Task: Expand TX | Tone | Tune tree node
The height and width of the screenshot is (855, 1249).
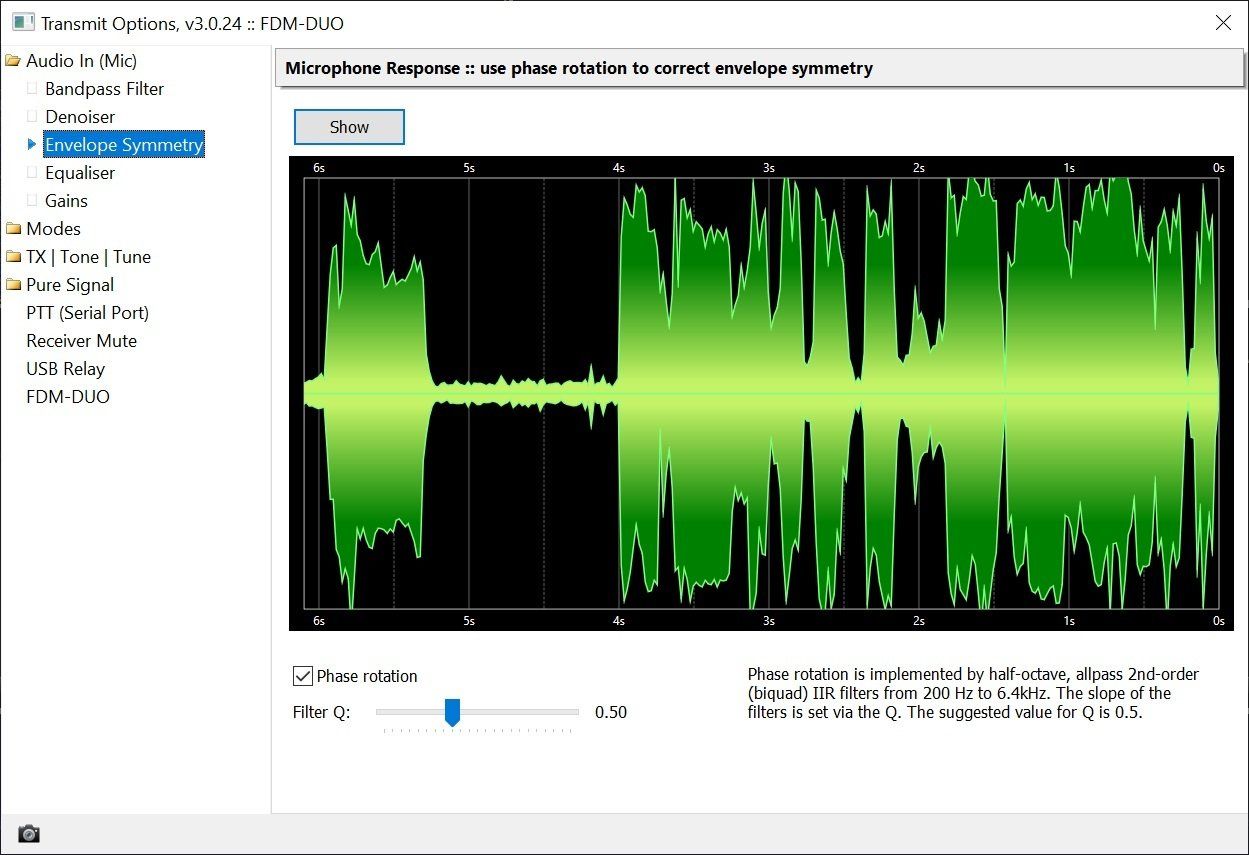Action: [x=88, y=257]
